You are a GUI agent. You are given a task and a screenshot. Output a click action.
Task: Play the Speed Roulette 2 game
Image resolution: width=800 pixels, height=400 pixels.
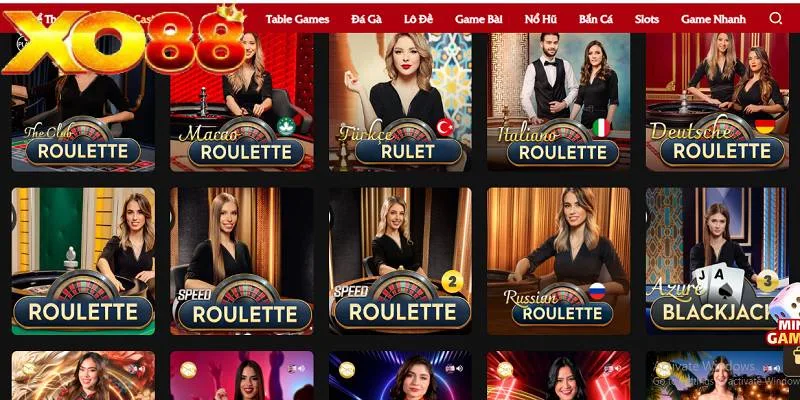(x=400, y=261)
